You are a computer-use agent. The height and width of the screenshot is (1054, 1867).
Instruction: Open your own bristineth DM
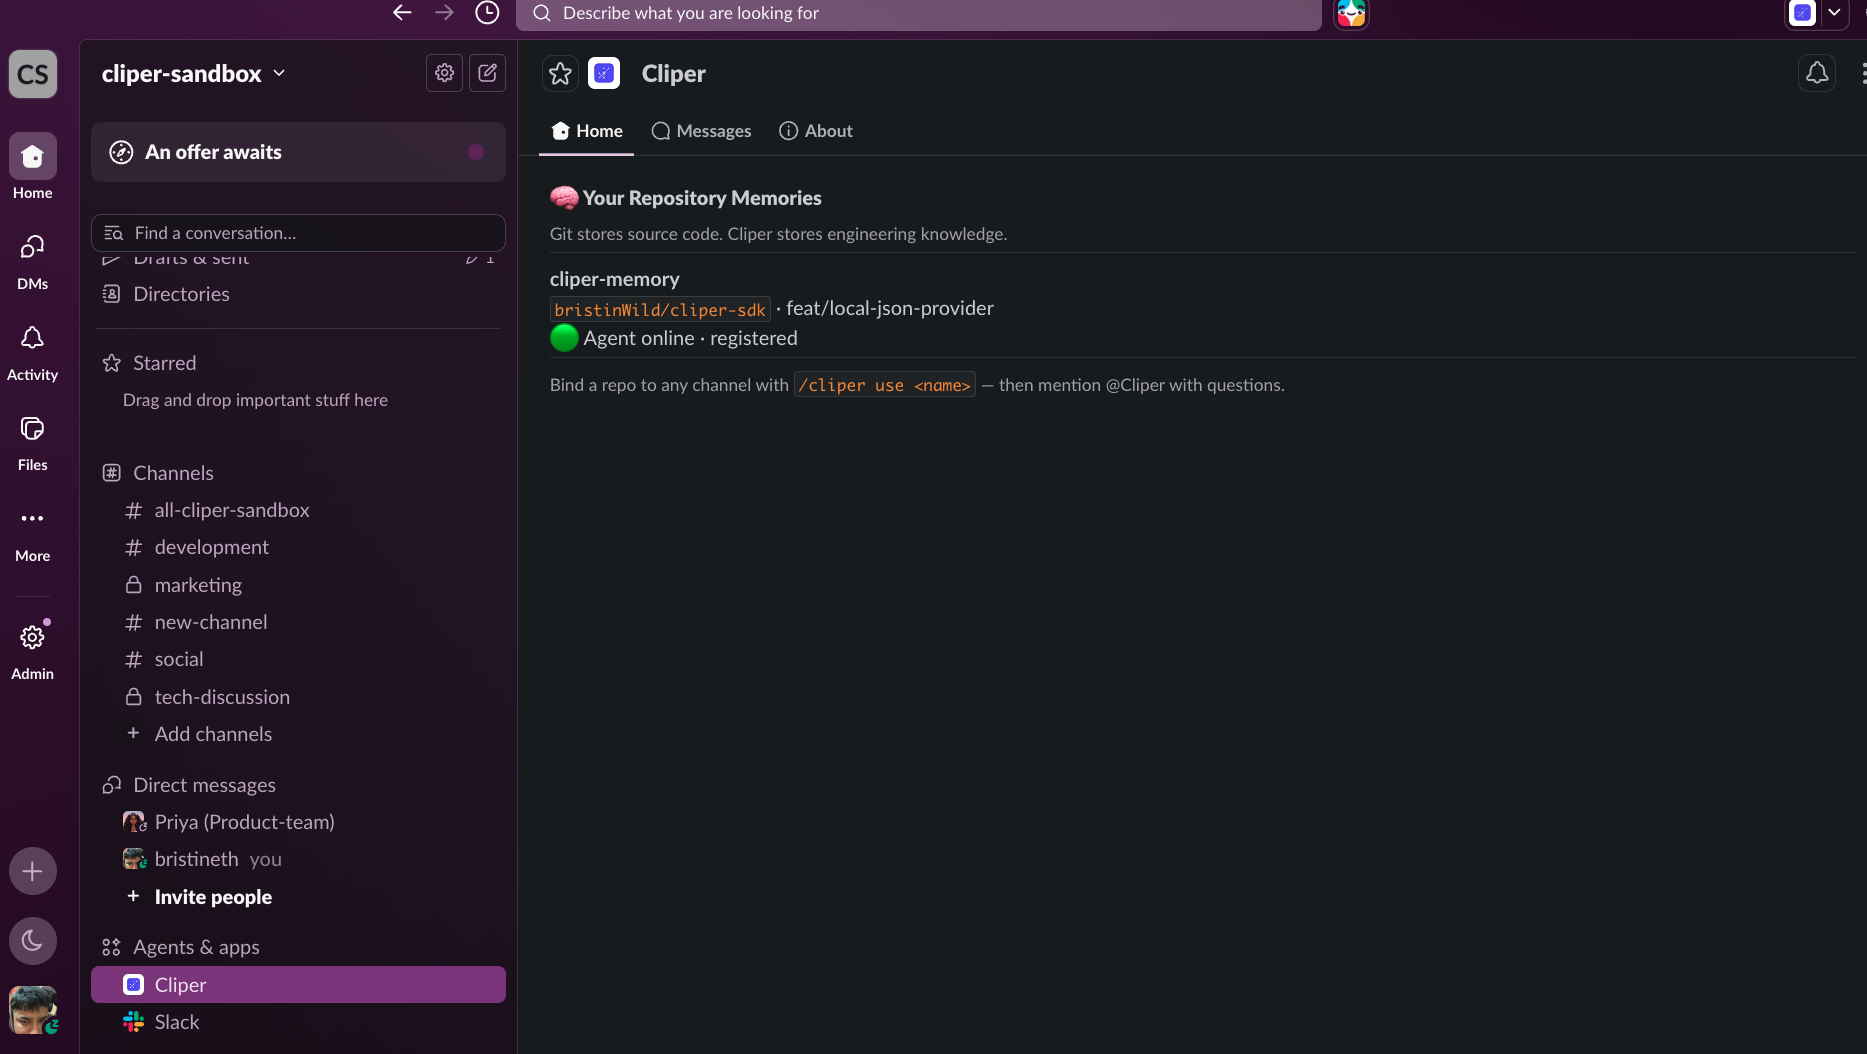pyautogui.click(x=298, y=859)
